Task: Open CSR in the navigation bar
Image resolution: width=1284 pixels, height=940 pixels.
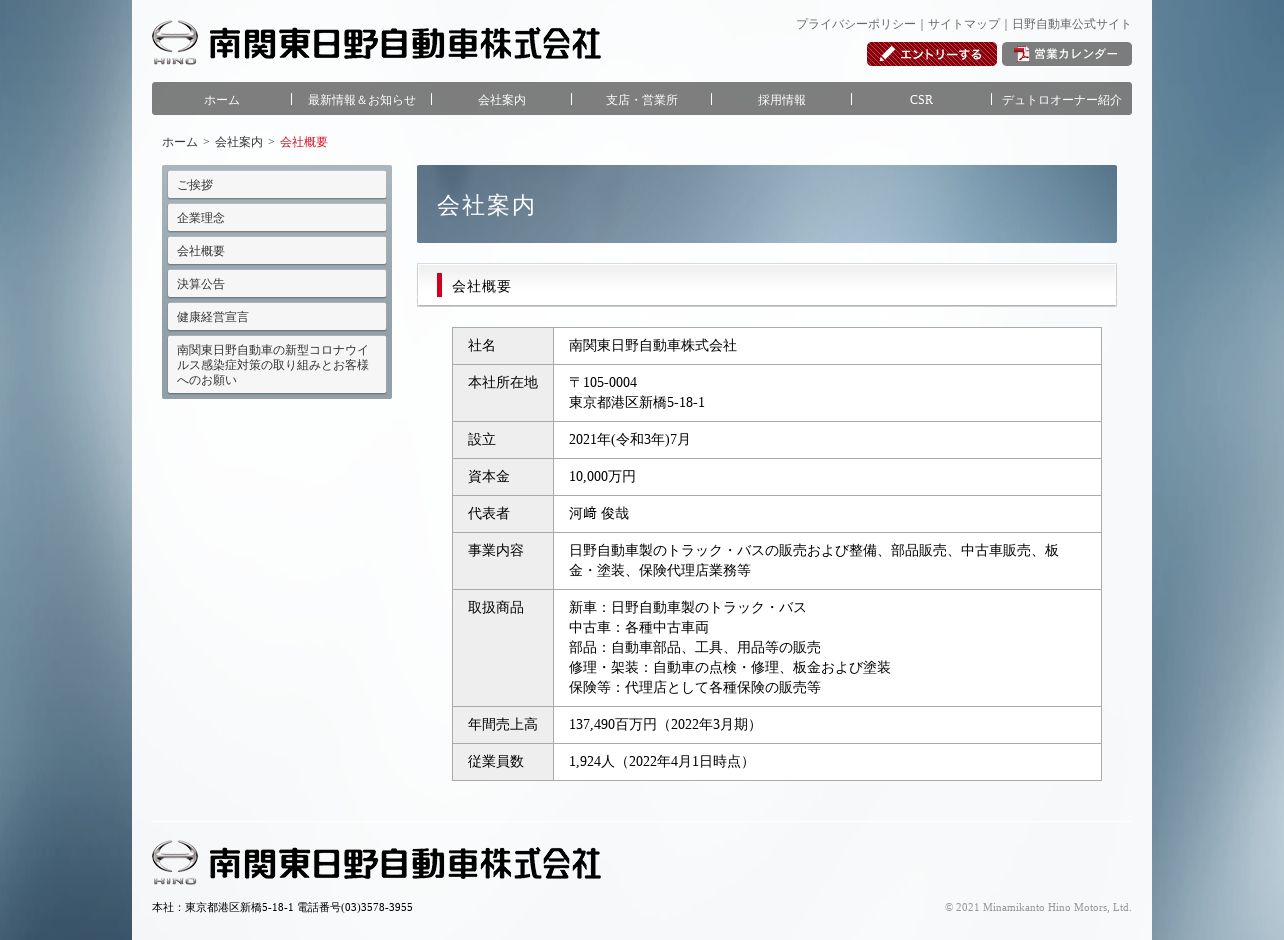Action: point(921,99)
